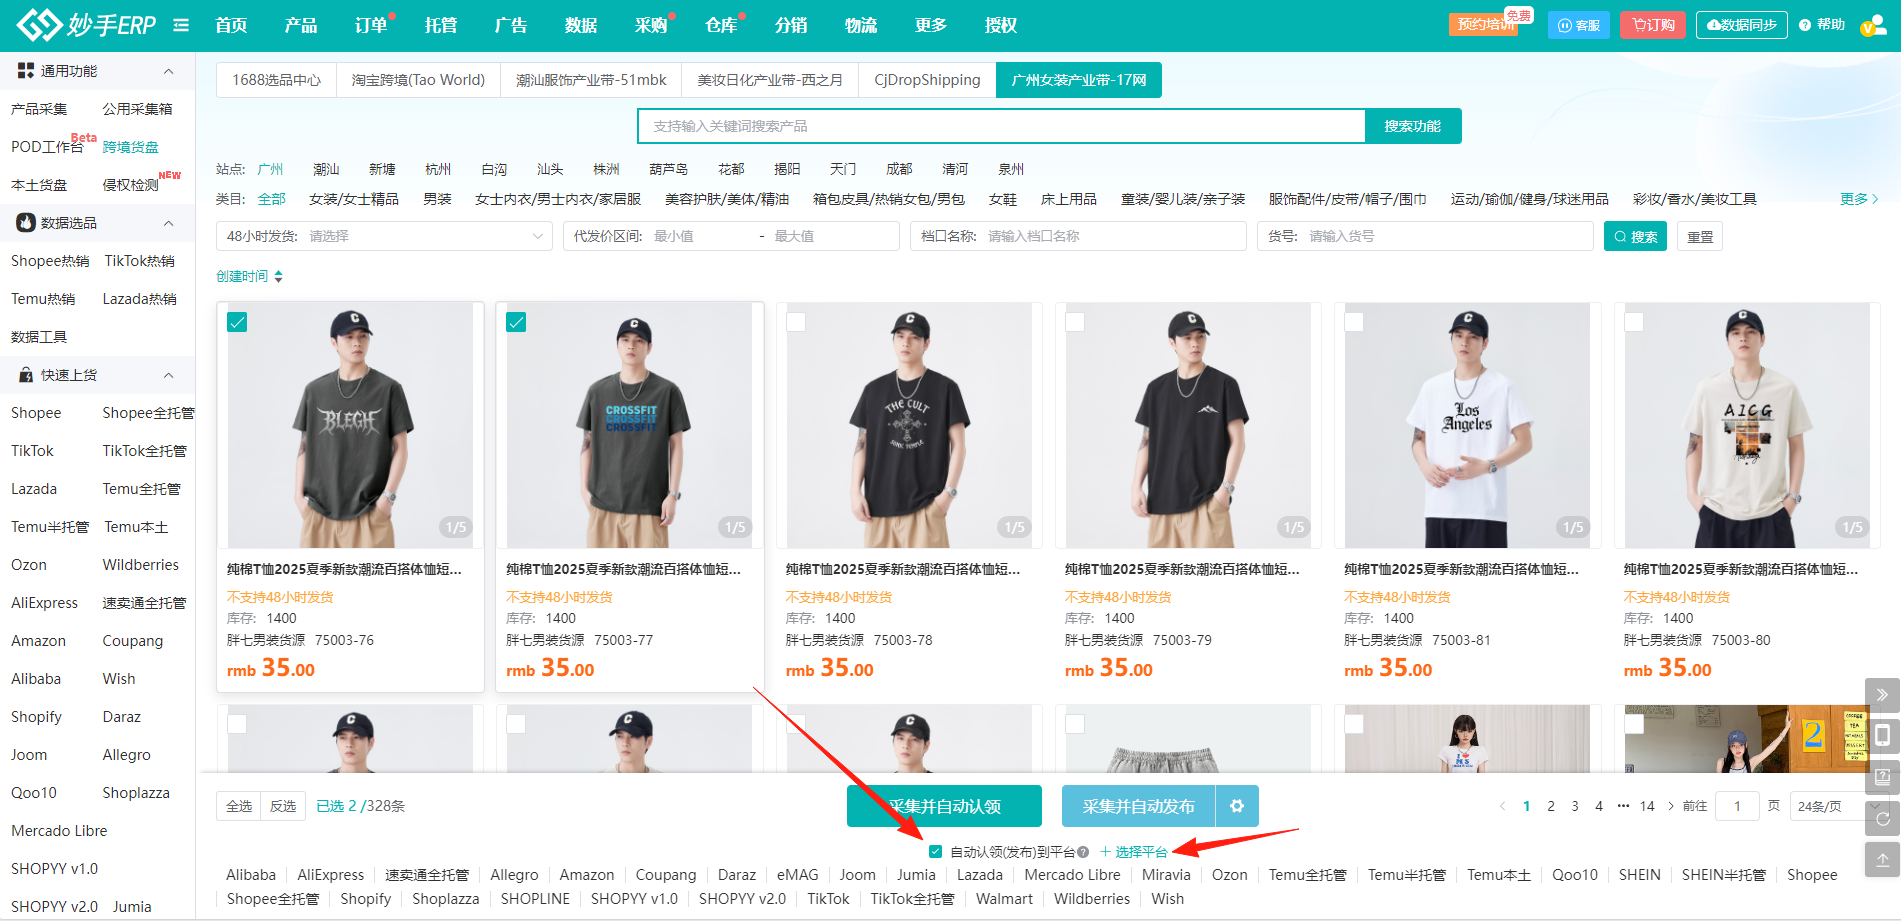Check second-row first product checkbox
The width and height of the screenshot is (1901, 921).
[237, 724]
